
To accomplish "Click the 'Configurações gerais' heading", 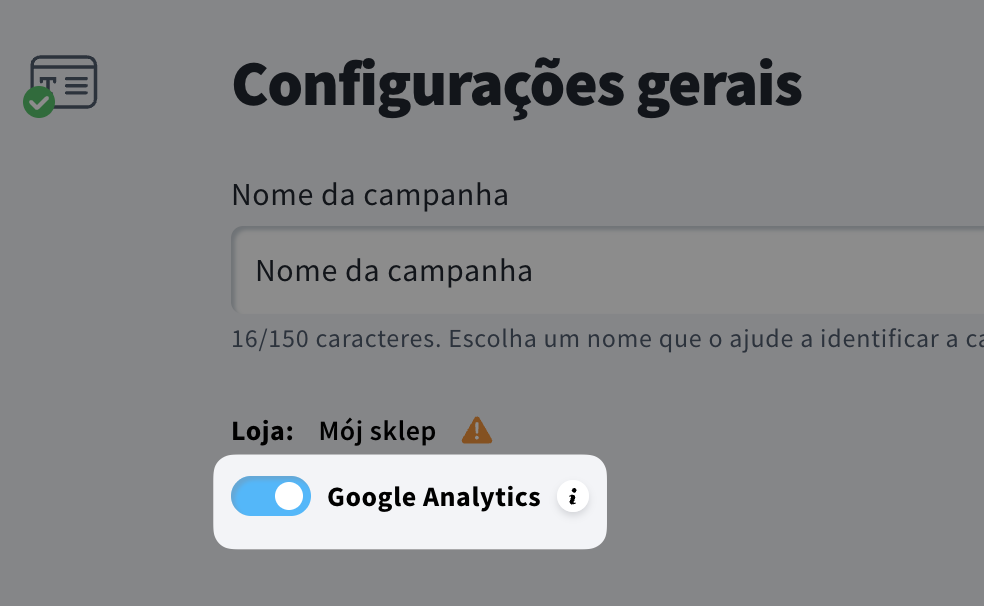I will point(516,86).
